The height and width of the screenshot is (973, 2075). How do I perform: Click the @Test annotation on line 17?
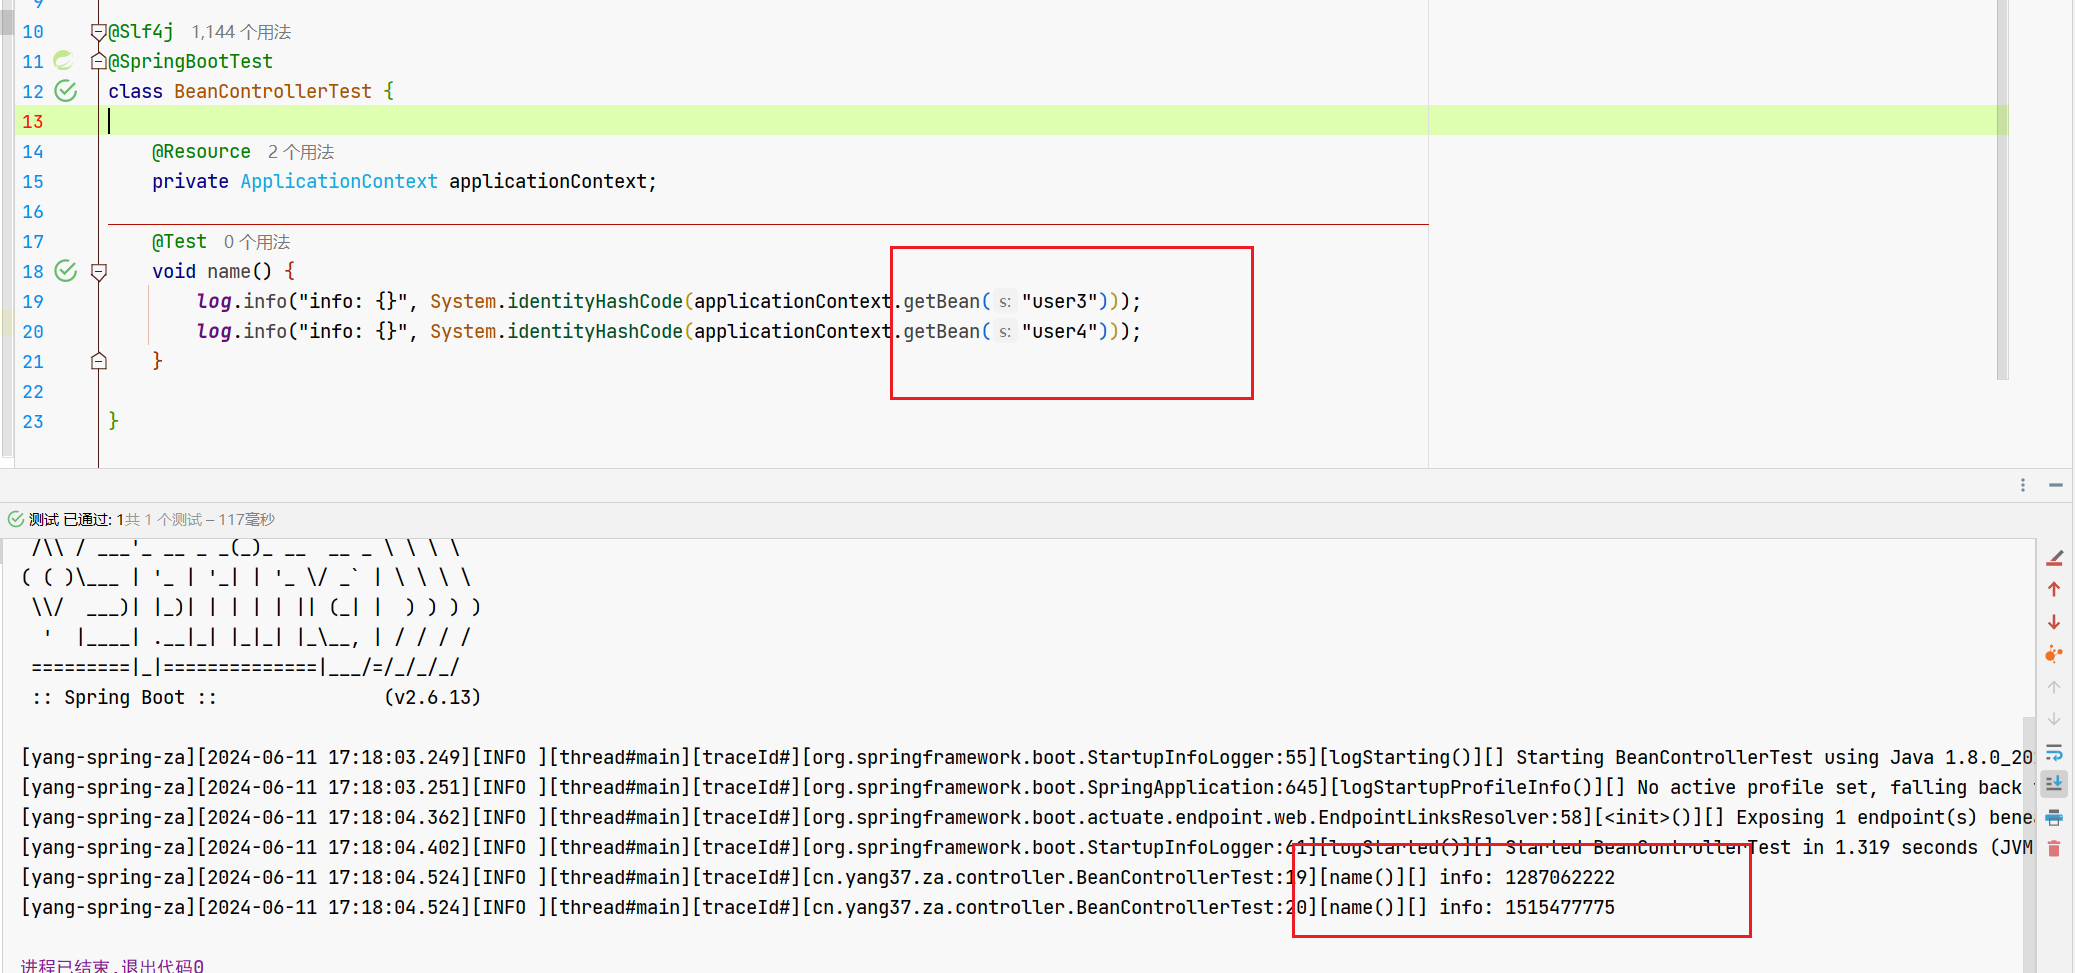[x=179, y=241]
